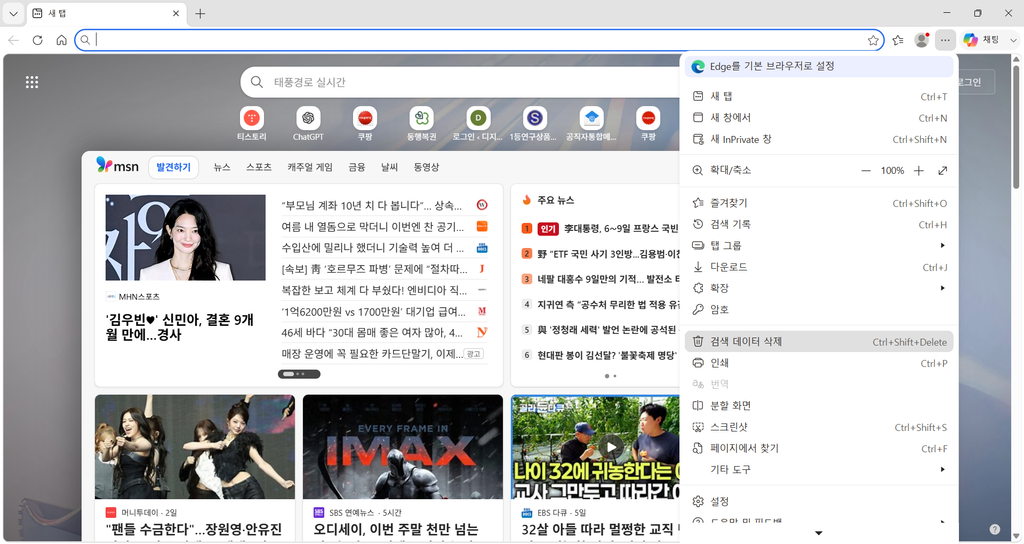Screen dimensions: 1024x544
Task: Open the 신민아 결혼 headline article
Action: click(x=180, y=327)
